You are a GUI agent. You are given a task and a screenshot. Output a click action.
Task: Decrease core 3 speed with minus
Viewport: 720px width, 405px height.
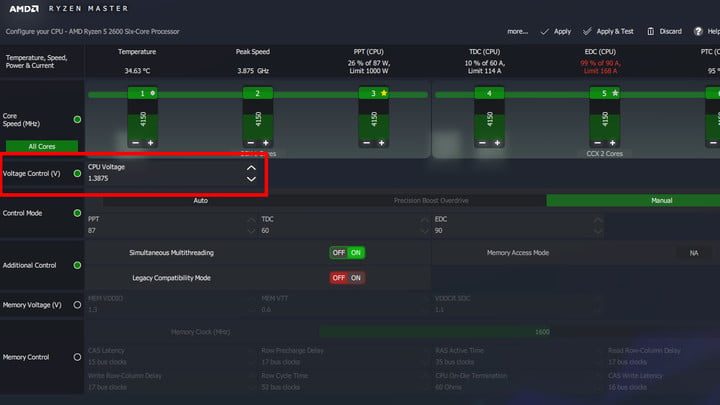366,143
